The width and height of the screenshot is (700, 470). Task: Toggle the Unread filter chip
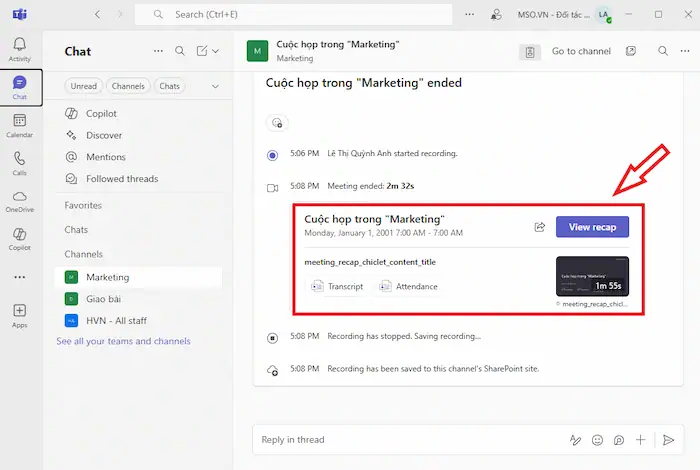coord(84,86)
